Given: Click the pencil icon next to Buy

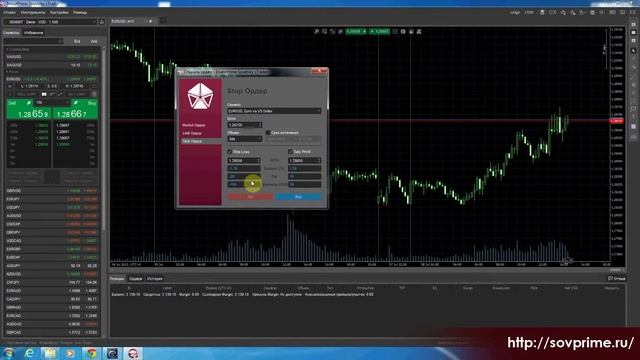Looking at the screenshot, I should 76,103.
